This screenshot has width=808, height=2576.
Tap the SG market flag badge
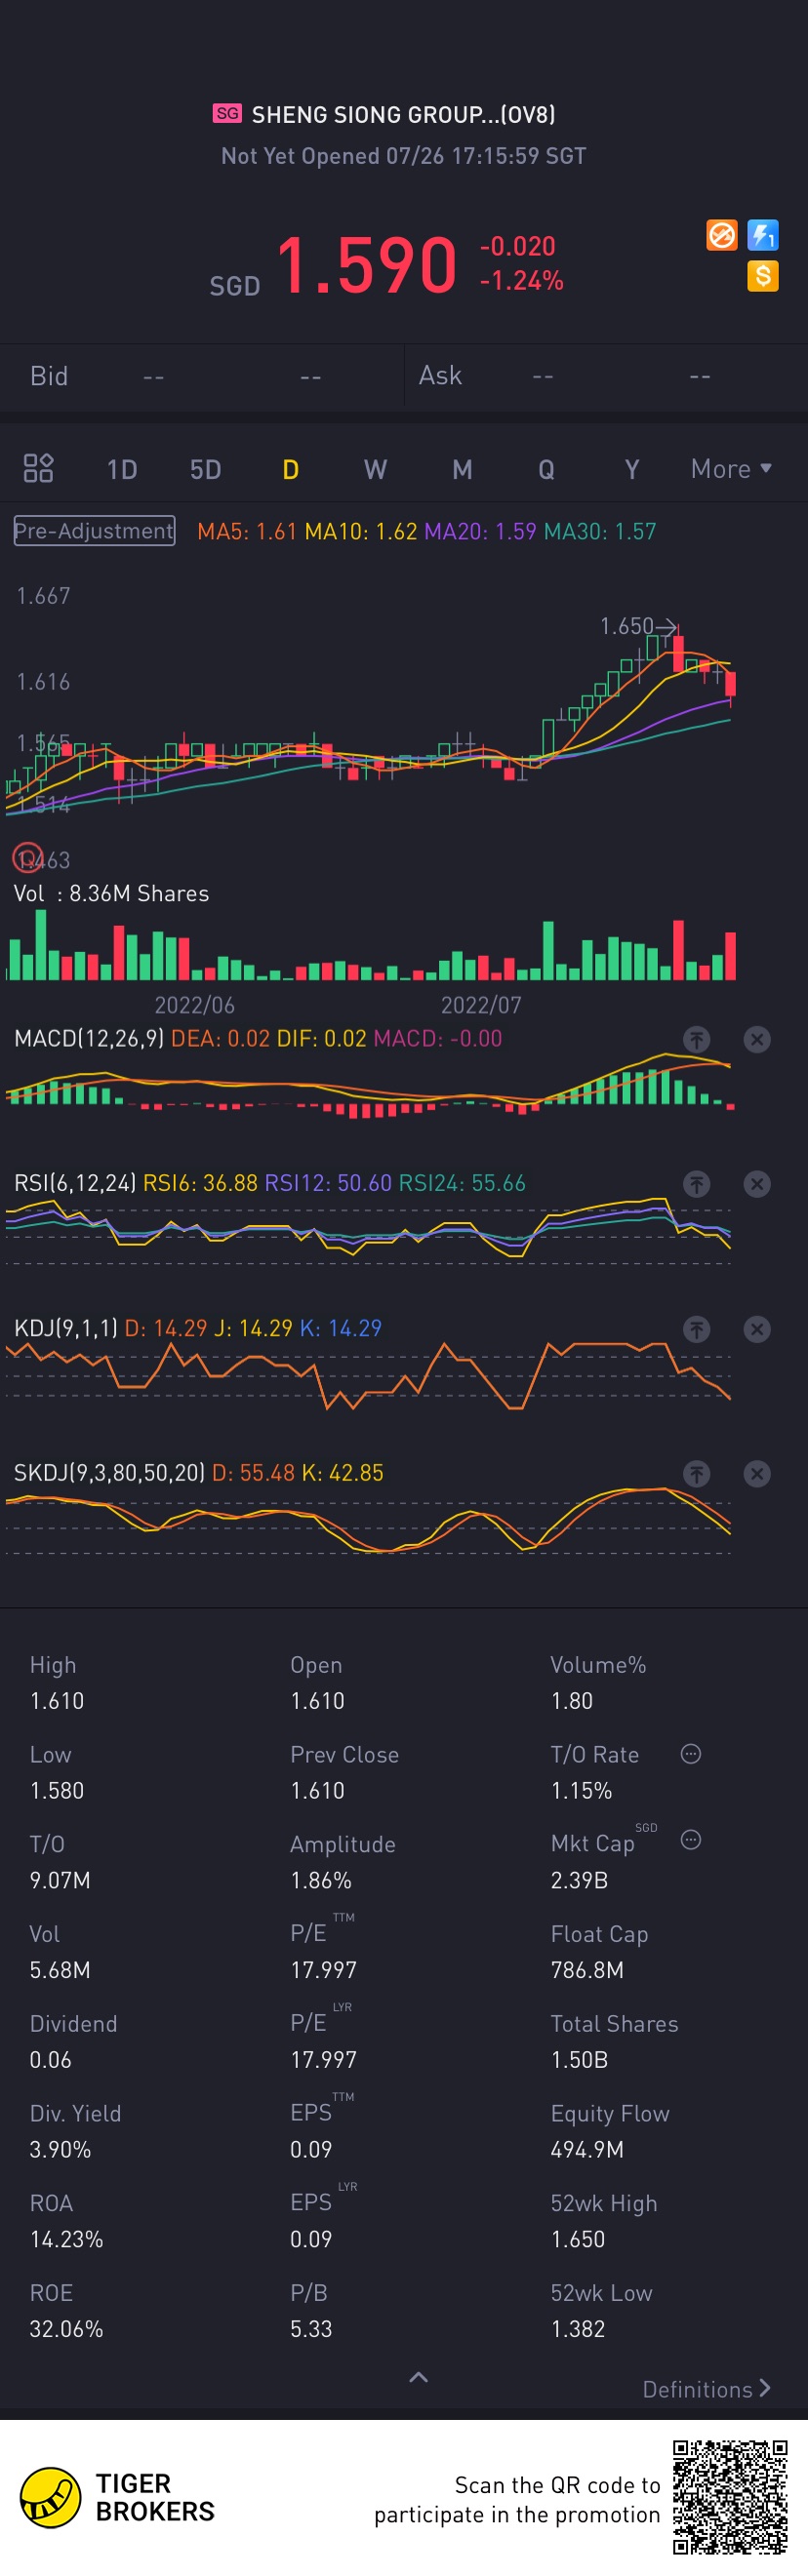(x=227, y=113)
